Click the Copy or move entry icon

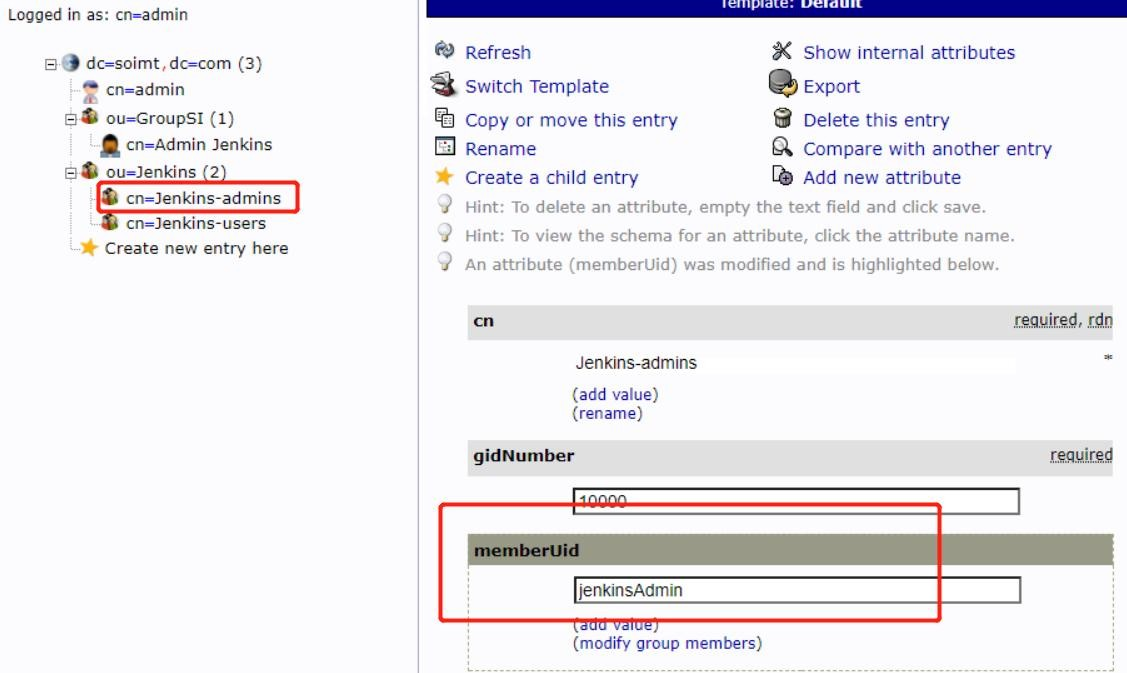click(445, 120)
